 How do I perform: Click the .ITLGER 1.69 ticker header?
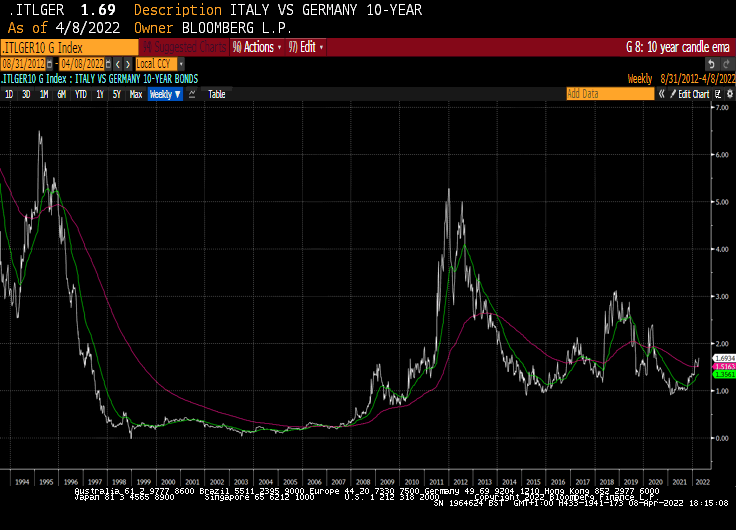tap(62, 10)
